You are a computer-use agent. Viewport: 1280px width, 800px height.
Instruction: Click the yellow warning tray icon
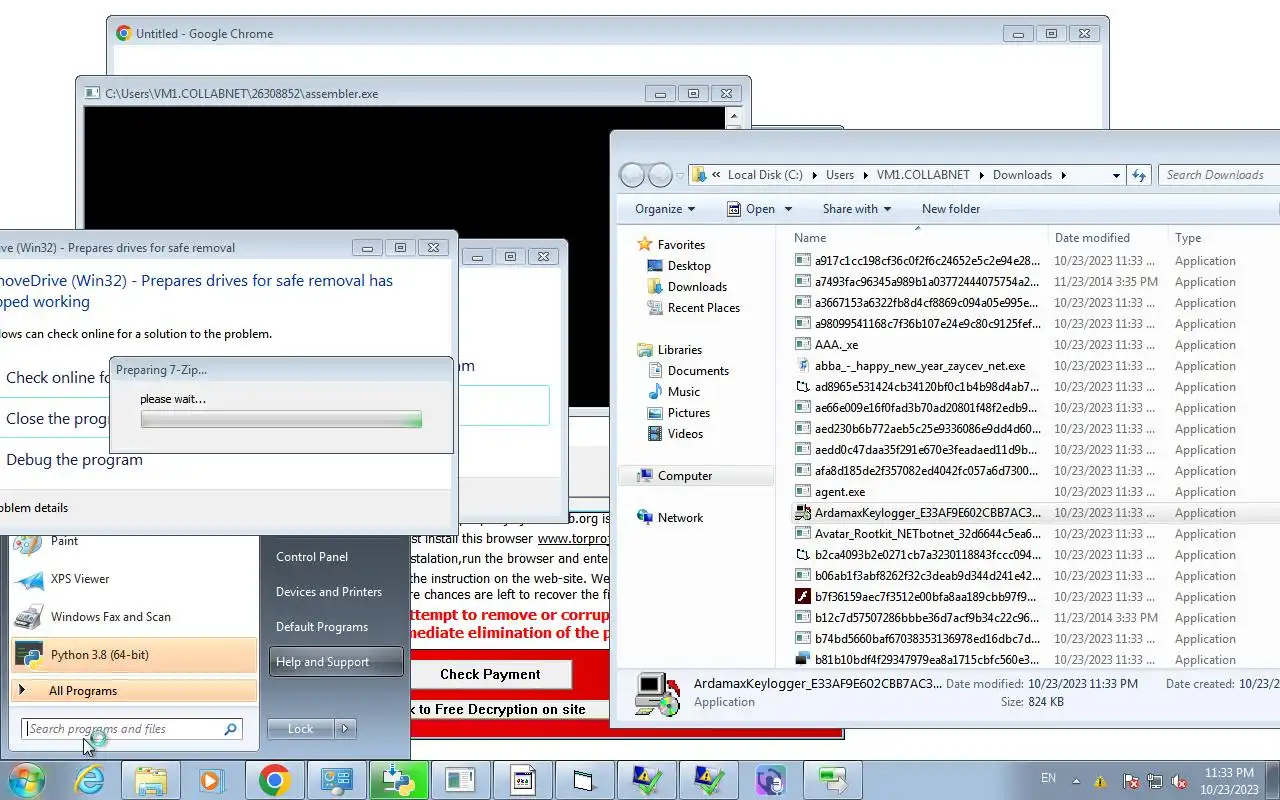[x=1101, y=781]
